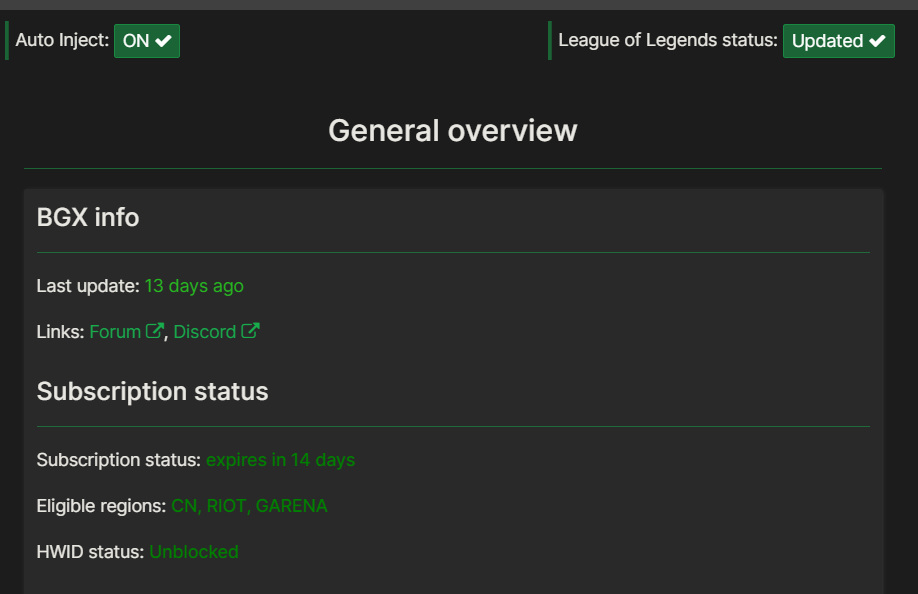This screenshot has width=918, height=594.
Task: Click the Unblocked HWID status value
Action: (x=194, y=552)
